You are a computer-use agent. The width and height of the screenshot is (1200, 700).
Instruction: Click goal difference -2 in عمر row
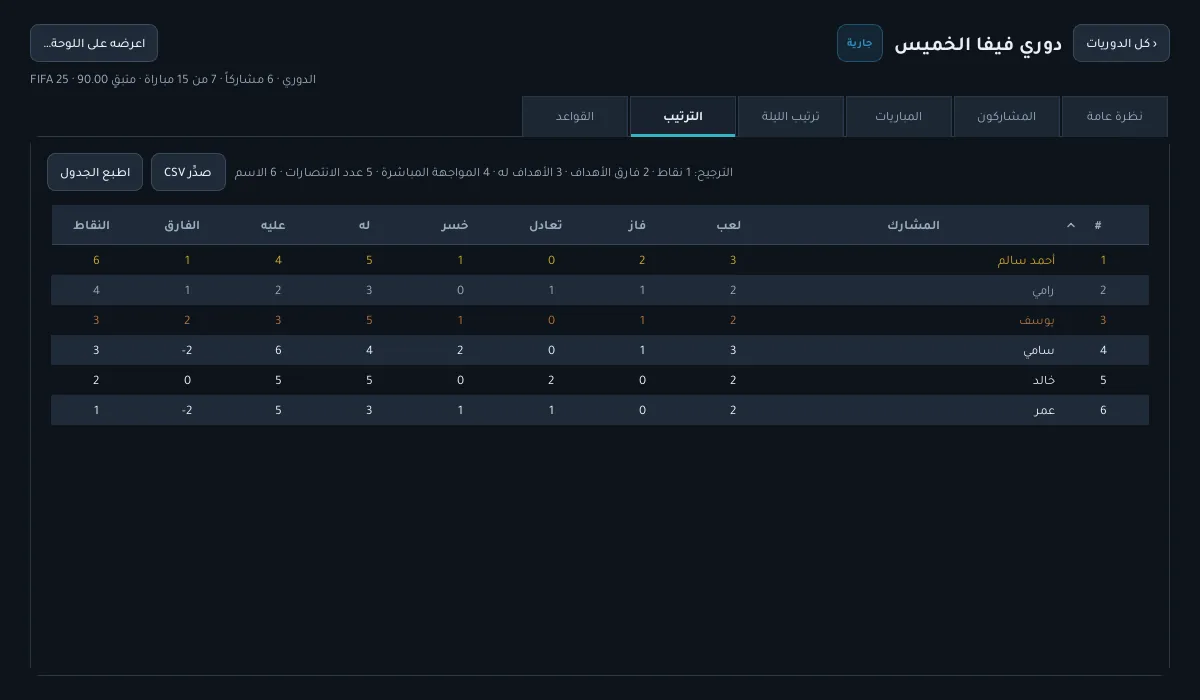[187, 410]
